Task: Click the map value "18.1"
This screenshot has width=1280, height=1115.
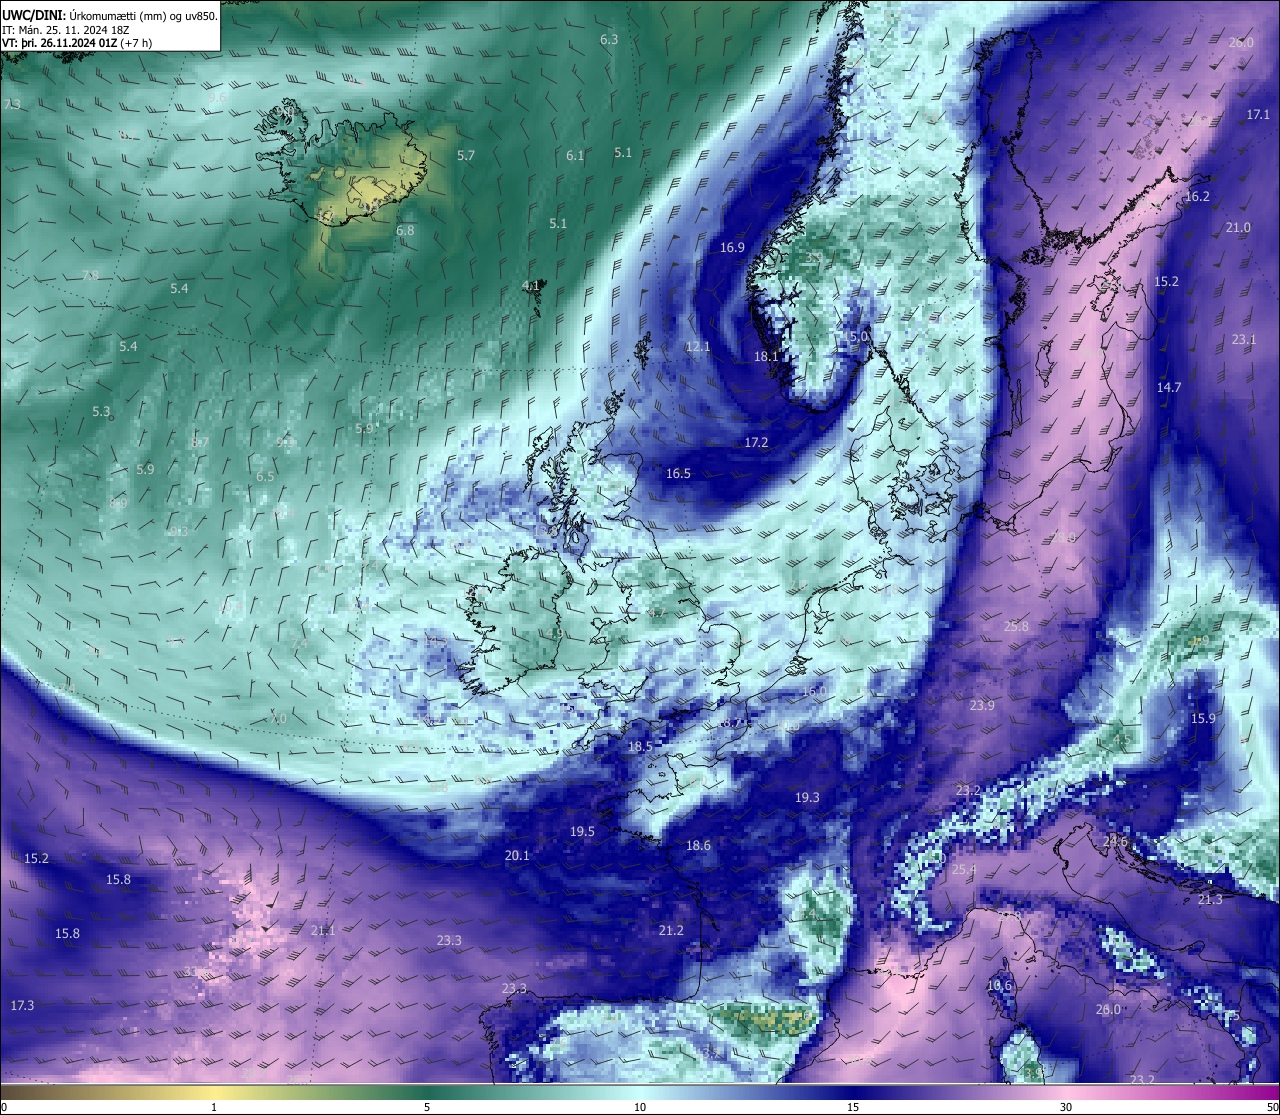Action: (766, 356)
